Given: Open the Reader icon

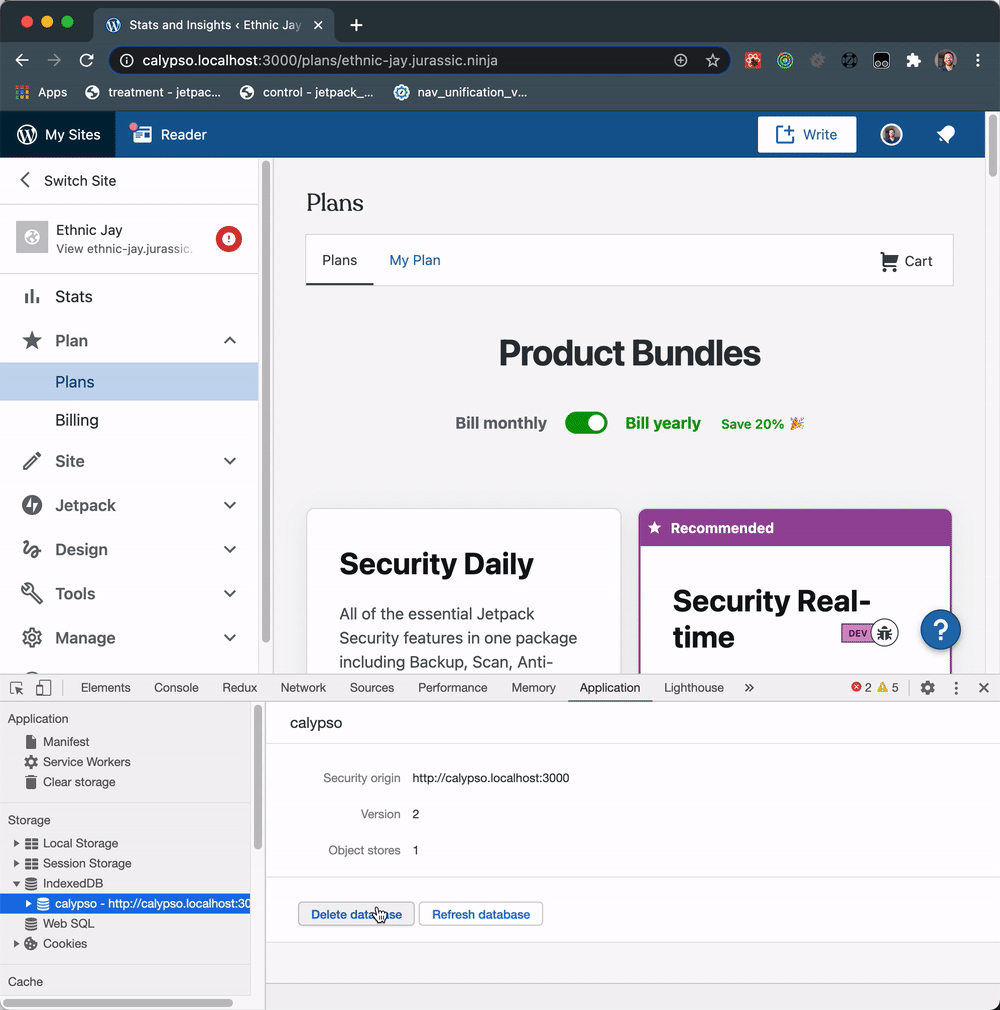Looking at the screenshot, I should tap(141, 134).
